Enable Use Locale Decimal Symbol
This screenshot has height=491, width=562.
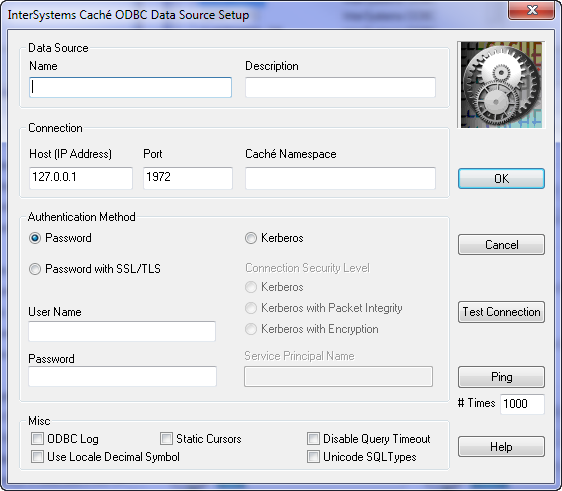[x=37, y=457]
